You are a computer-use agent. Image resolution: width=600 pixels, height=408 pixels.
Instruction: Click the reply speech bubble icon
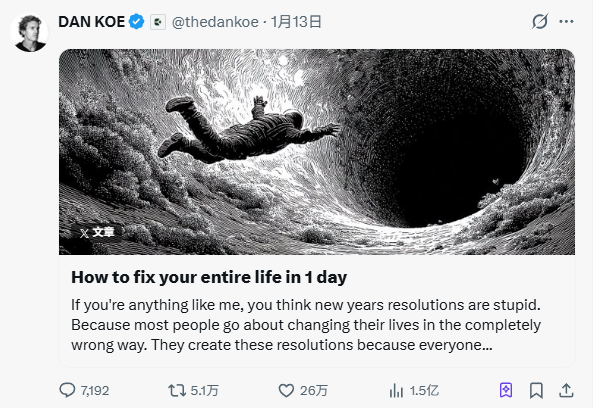pyautogui.click(x=67, y=390)
